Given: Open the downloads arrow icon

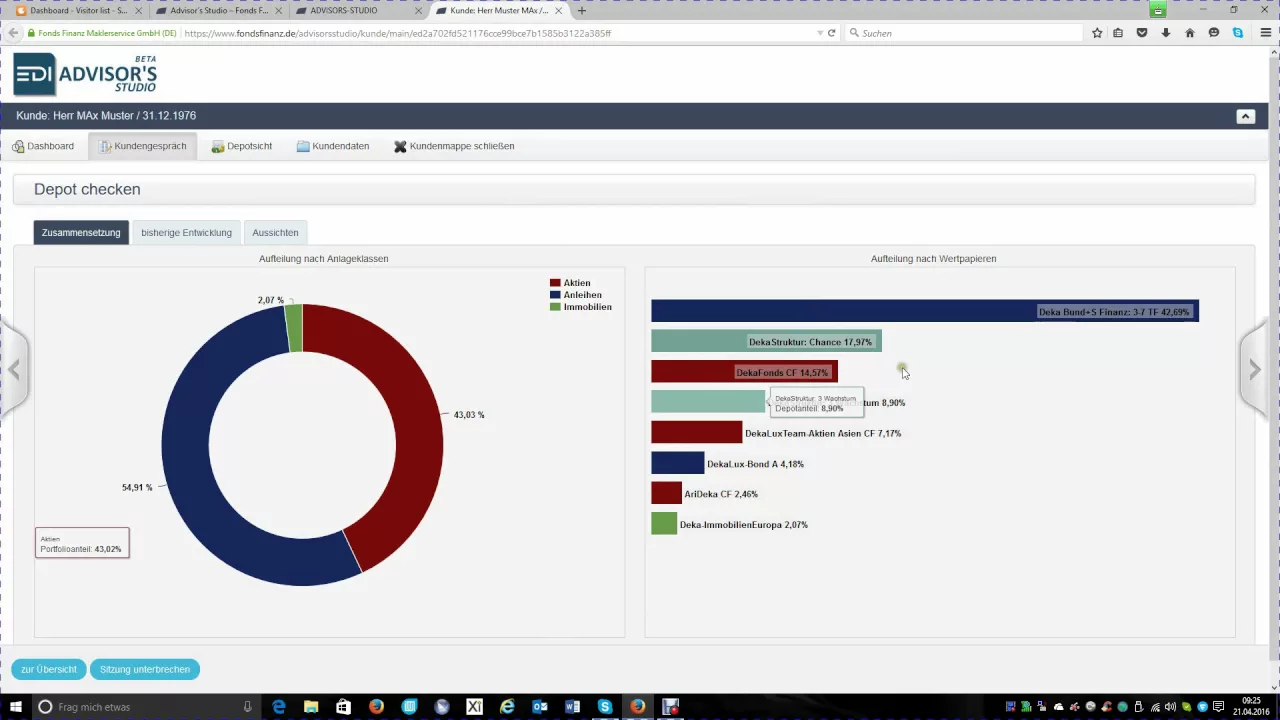Looking at the screenshot, I should click(x=1166, y=33).
